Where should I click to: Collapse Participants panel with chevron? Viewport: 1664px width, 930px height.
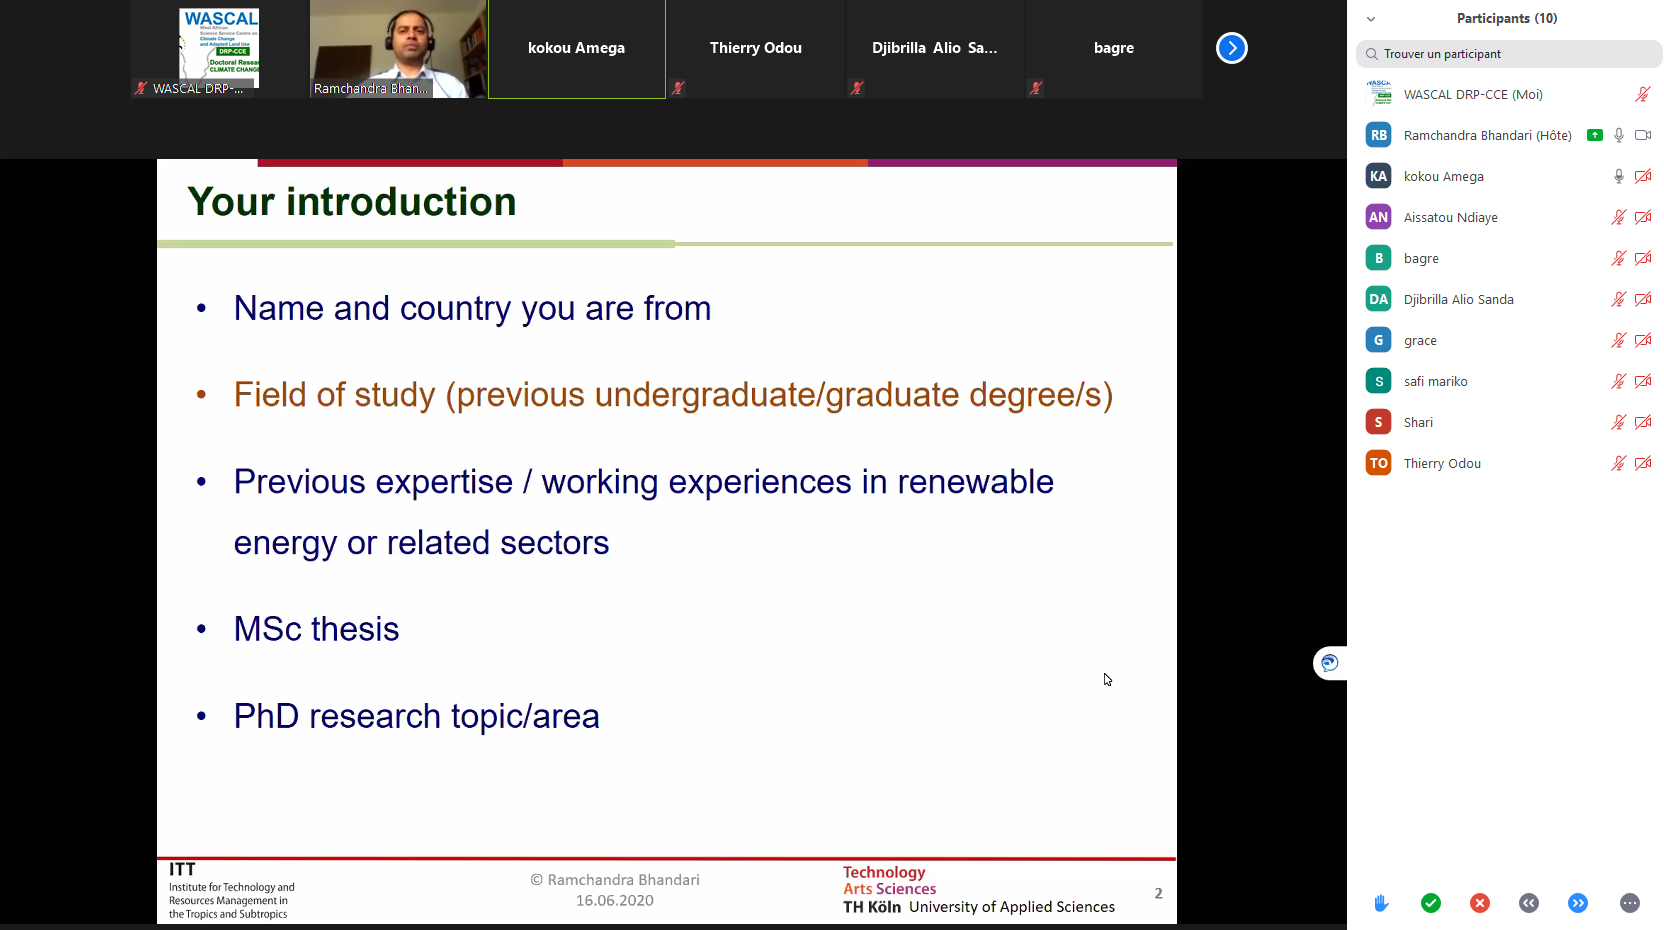point(1371,19)
